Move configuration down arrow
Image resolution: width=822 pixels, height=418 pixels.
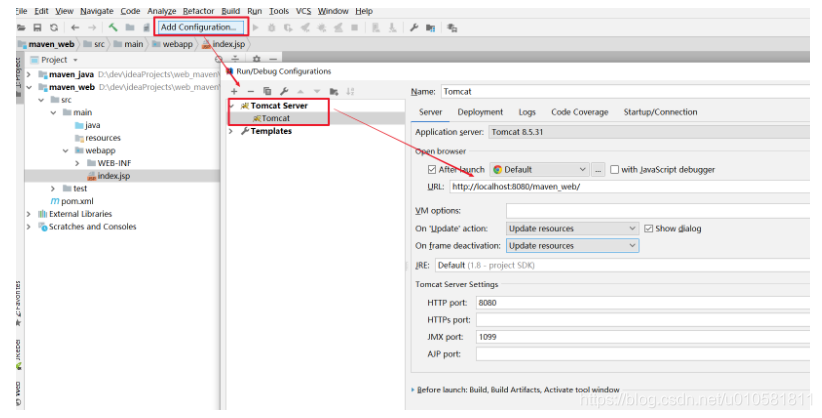coord(317,91)
